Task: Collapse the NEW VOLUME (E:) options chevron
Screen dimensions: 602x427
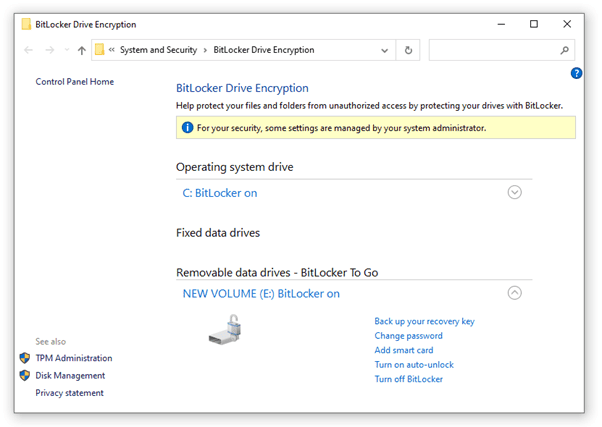Action: 514,293
